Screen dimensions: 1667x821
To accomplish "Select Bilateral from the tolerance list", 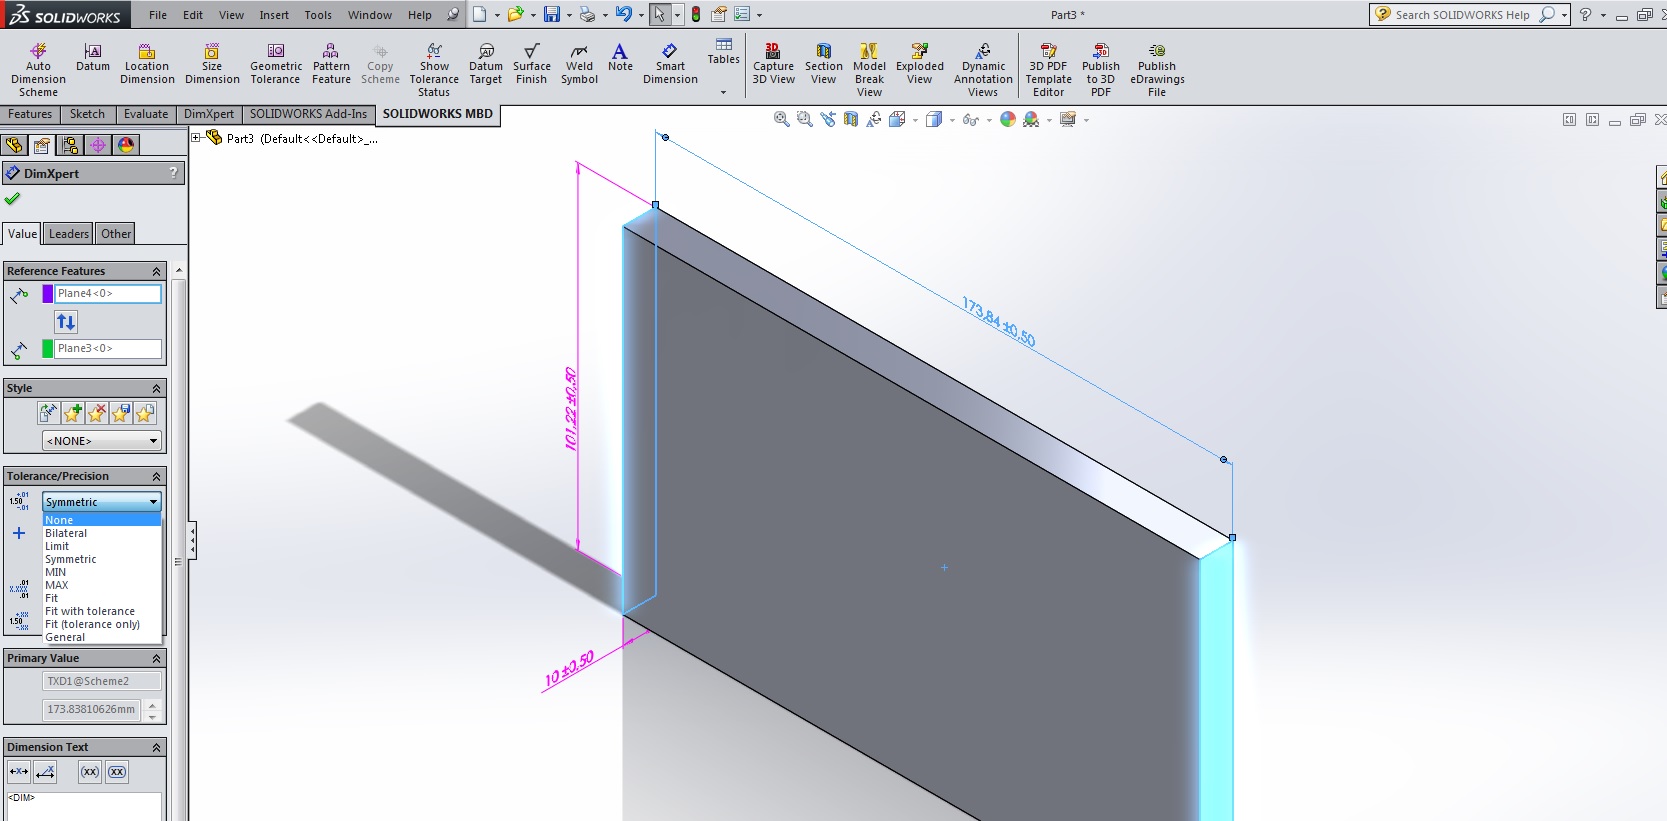I will coord(66,533).
